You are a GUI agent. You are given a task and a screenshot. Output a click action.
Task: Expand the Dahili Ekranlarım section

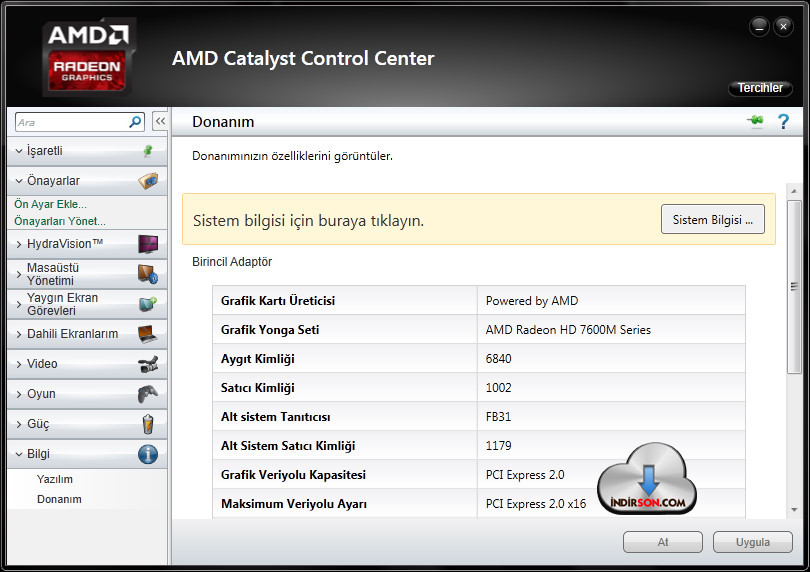(19, 334)
